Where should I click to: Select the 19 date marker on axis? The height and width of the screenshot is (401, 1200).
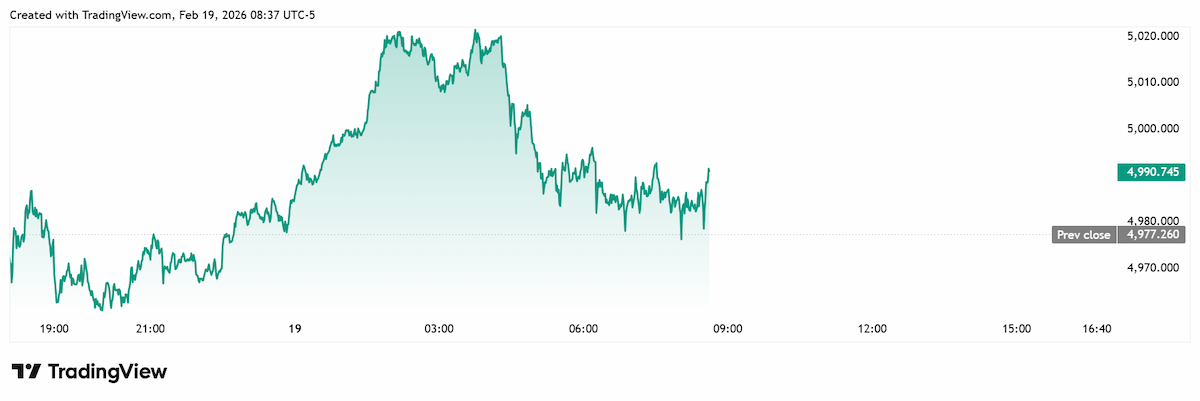[294, 328]
